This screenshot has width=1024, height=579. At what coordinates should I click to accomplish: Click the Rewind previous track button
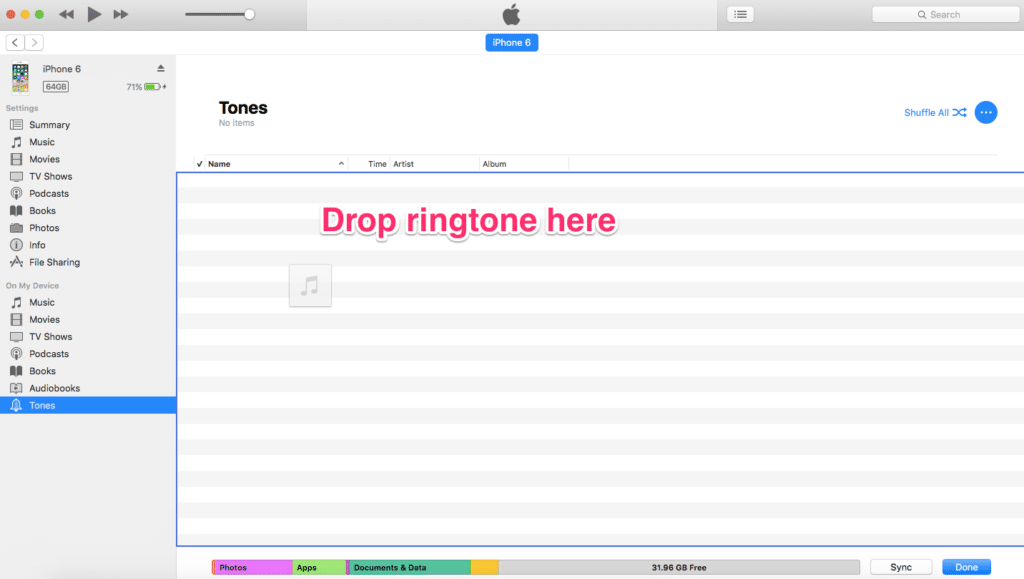point(66,14)
